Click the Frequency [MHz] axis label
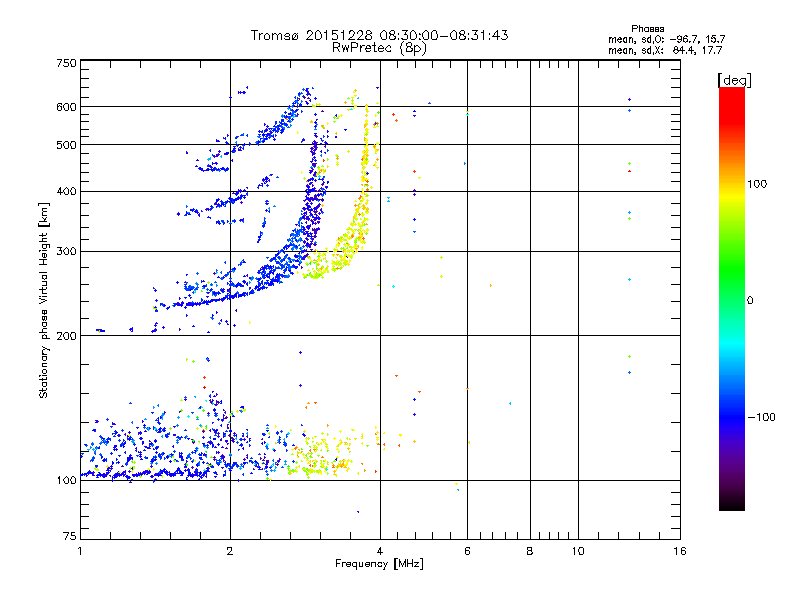Image resolution: width=800 pixels, height=600 pixels. [380, 563]
